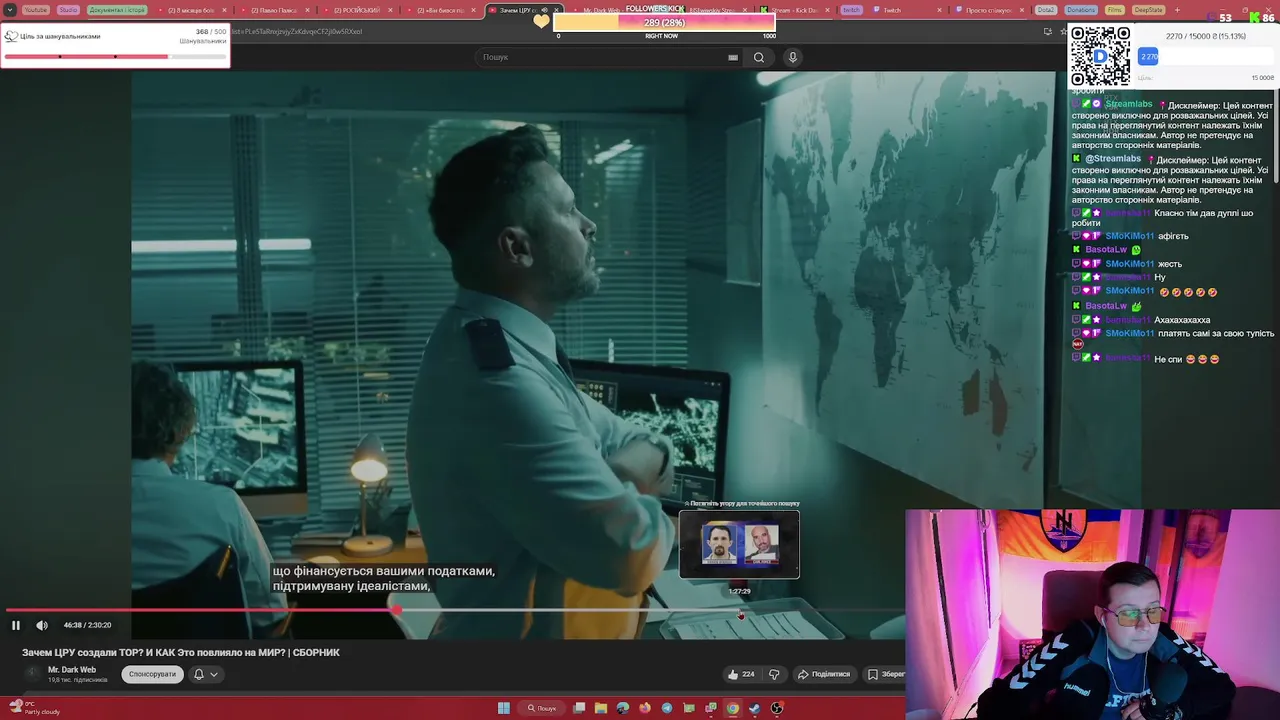Open Microsoft Edge from the taskbar
The width and height of the screenshot is (1280, 720).
(x=623, y=708)
